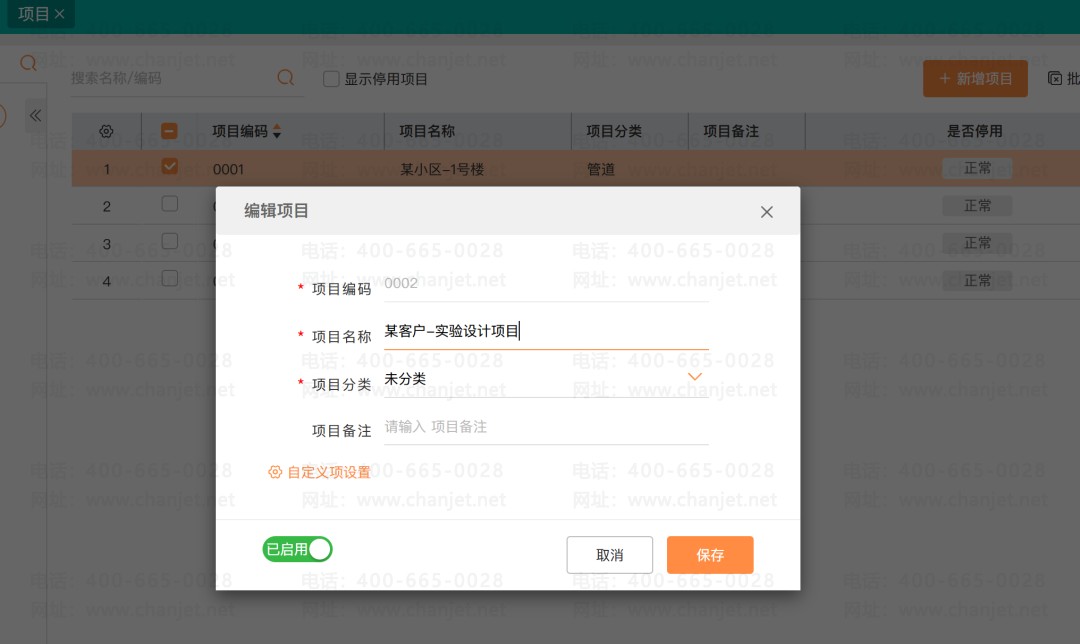Click the gear icon next to 自定义项设置
The height and width of the screenshot is (644, 1080).
click(x=275, y=472)
